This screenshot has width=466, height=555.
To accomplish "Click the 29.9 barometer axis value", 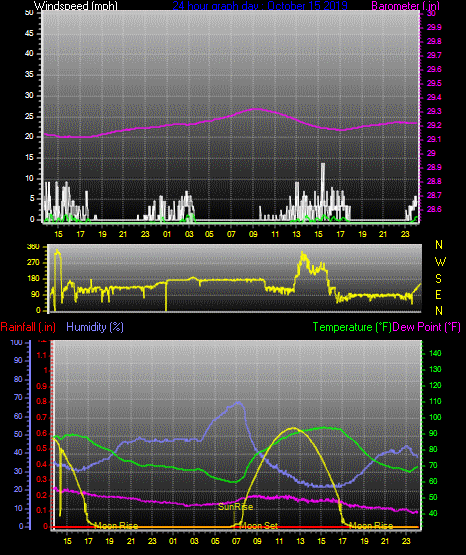I will [x=433, y=27].
